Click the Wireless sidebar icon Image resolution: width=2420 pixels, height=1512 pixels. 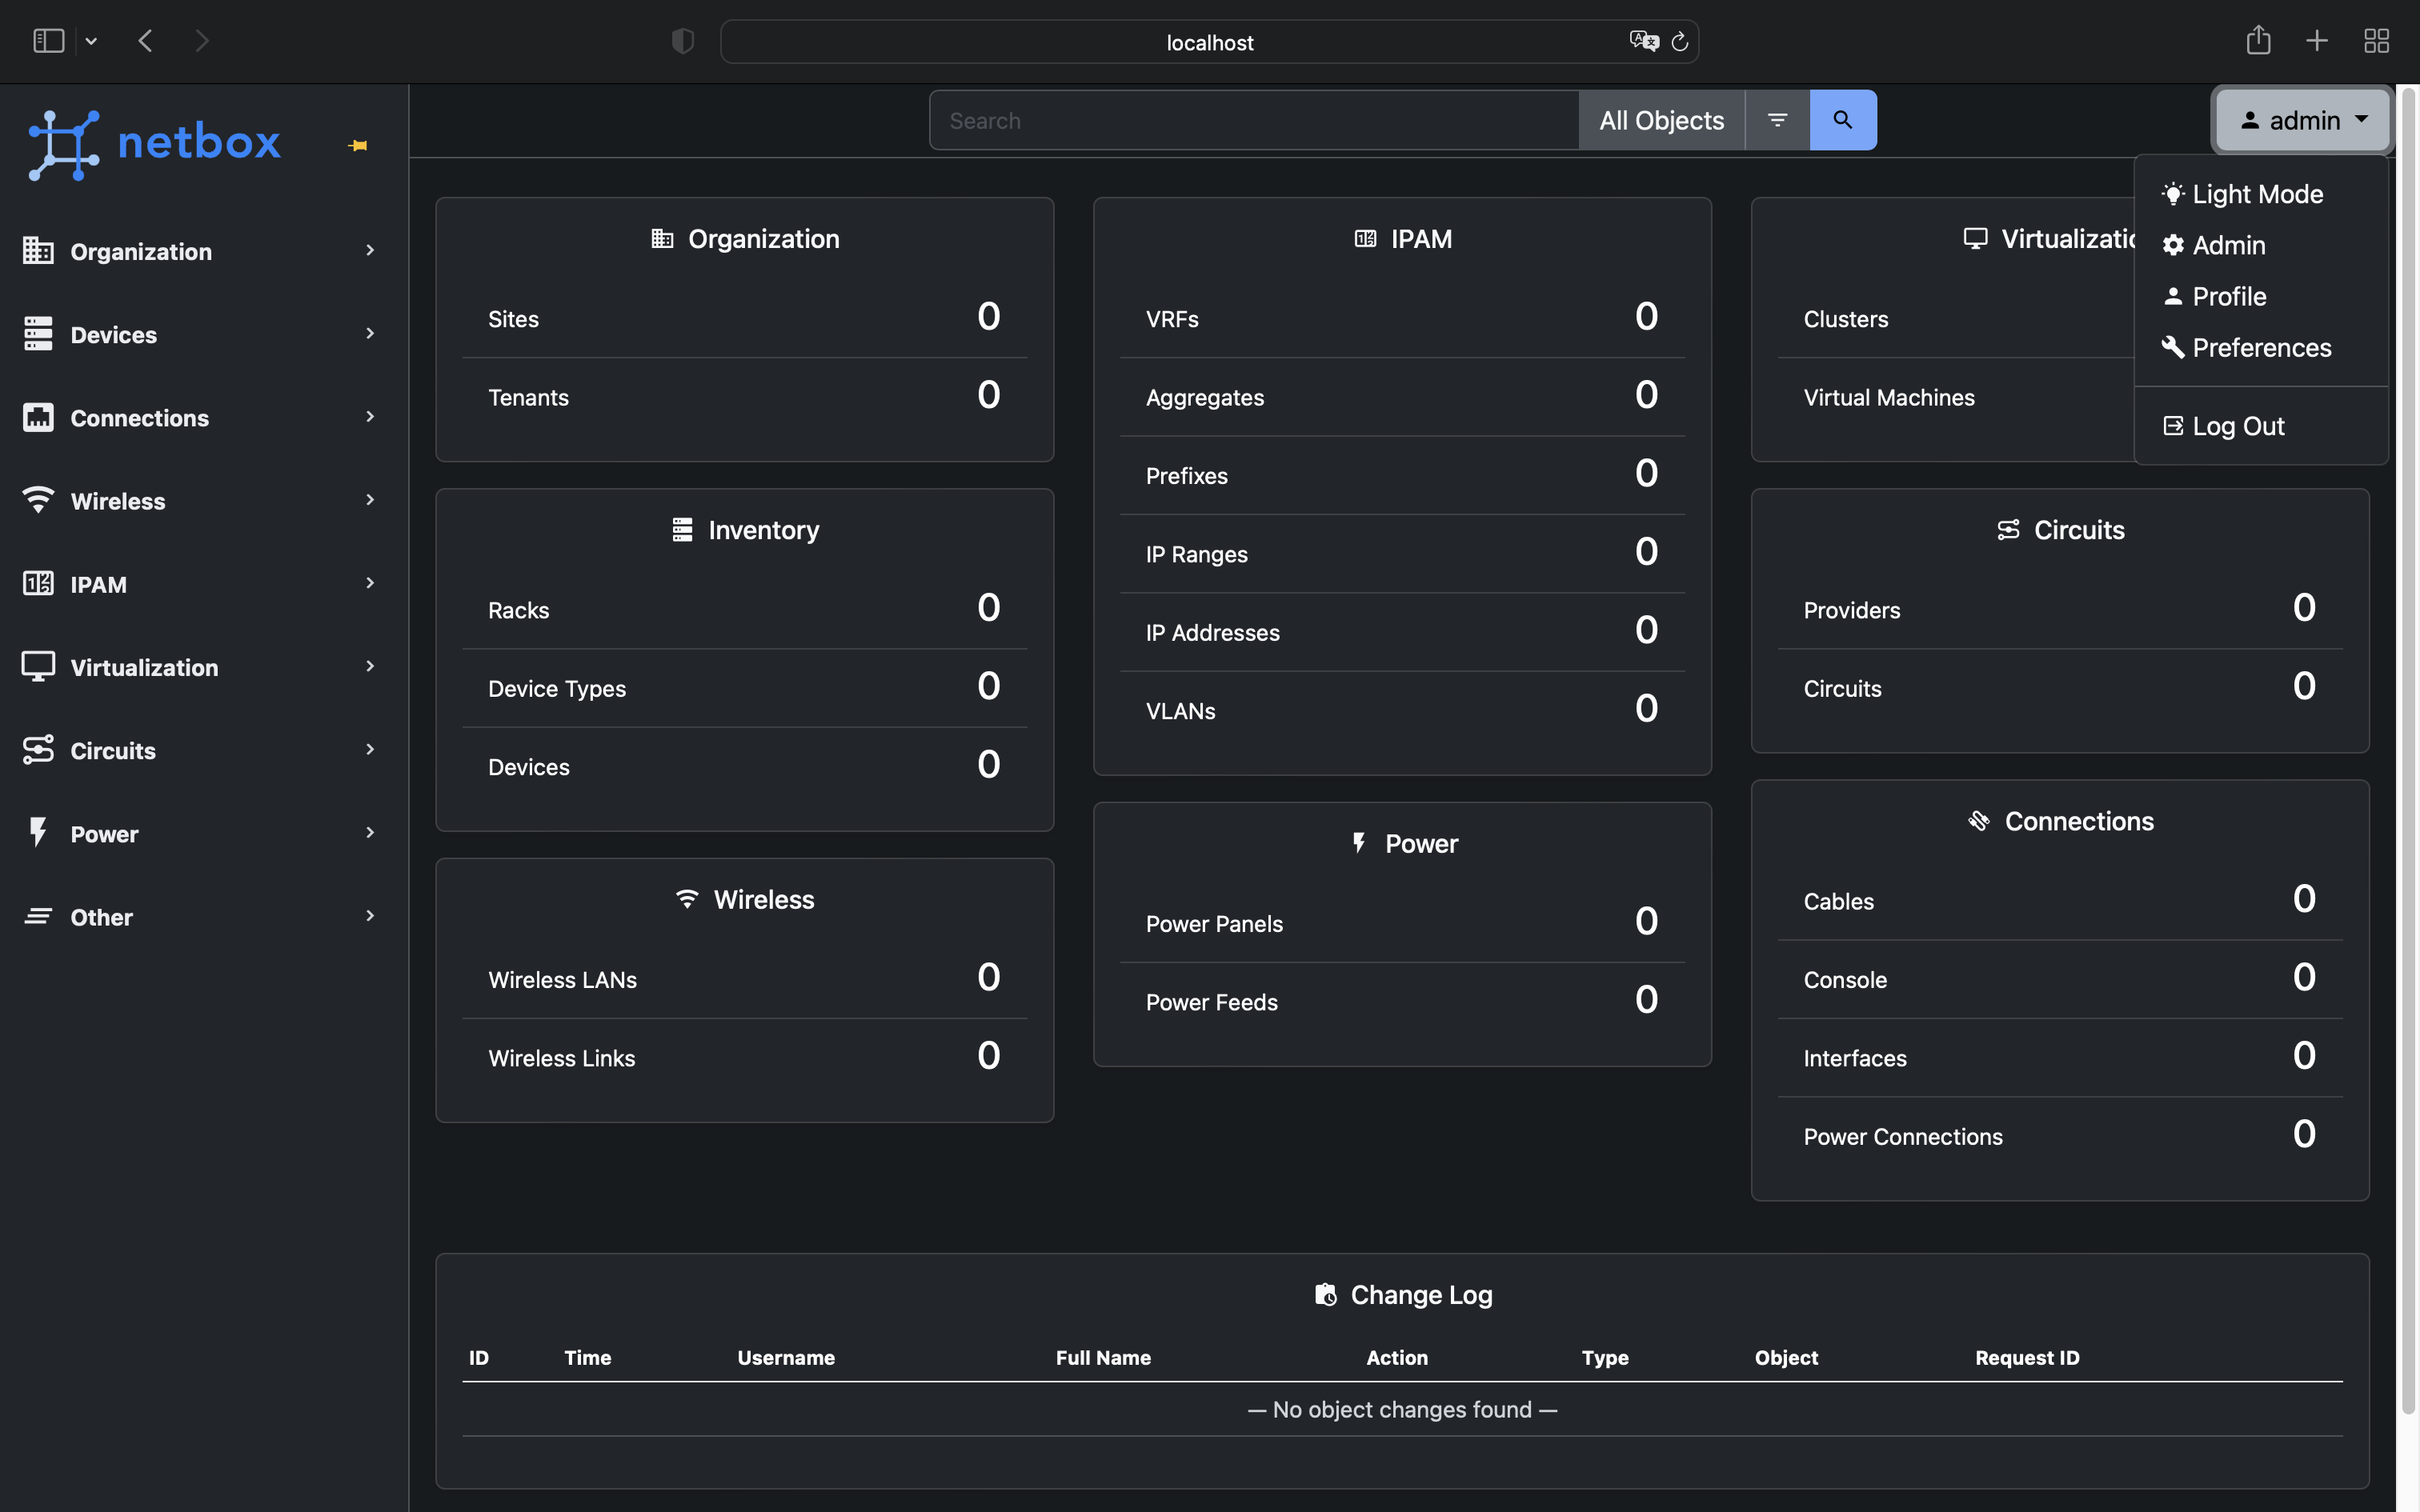click(x=38, y=500)
